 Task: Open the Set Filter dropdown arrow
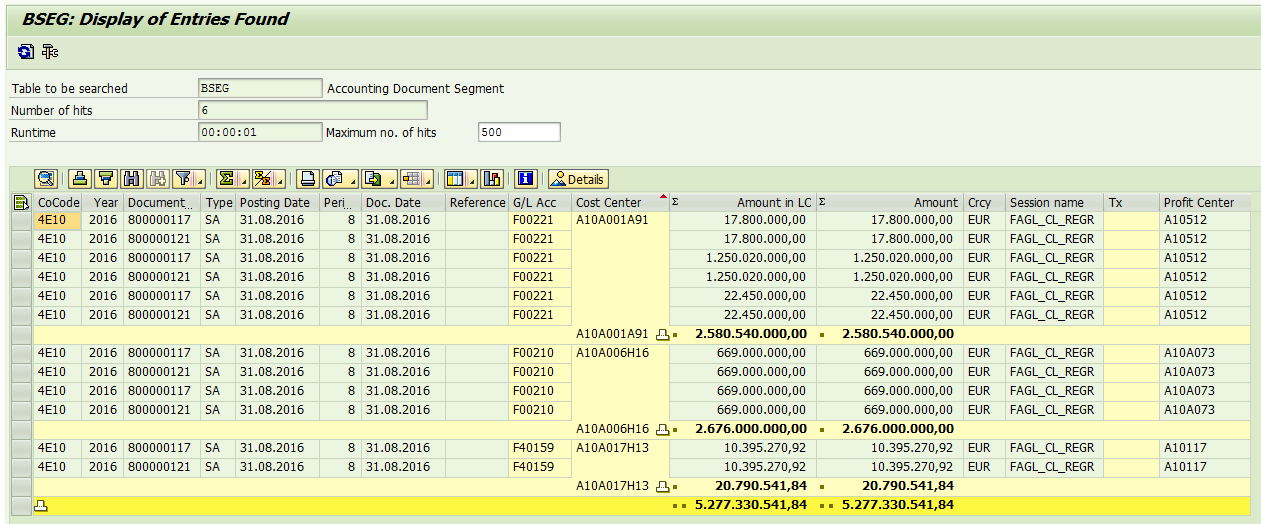[200, 181]
